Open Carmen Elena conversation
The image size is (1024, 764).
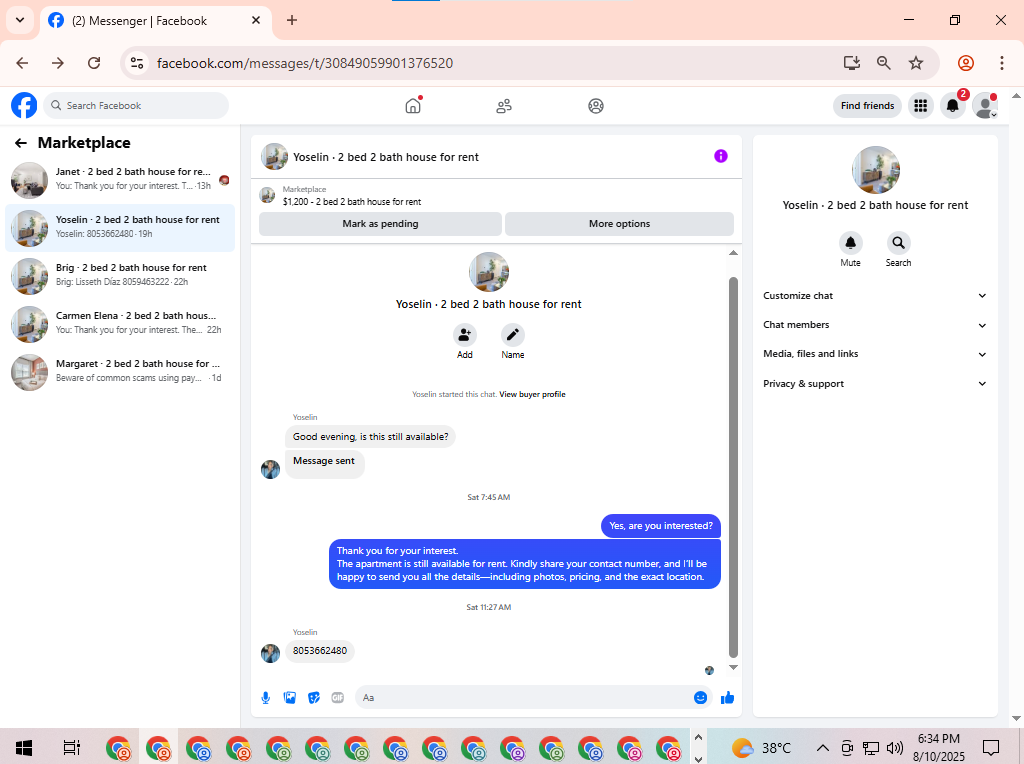(120, 324)
